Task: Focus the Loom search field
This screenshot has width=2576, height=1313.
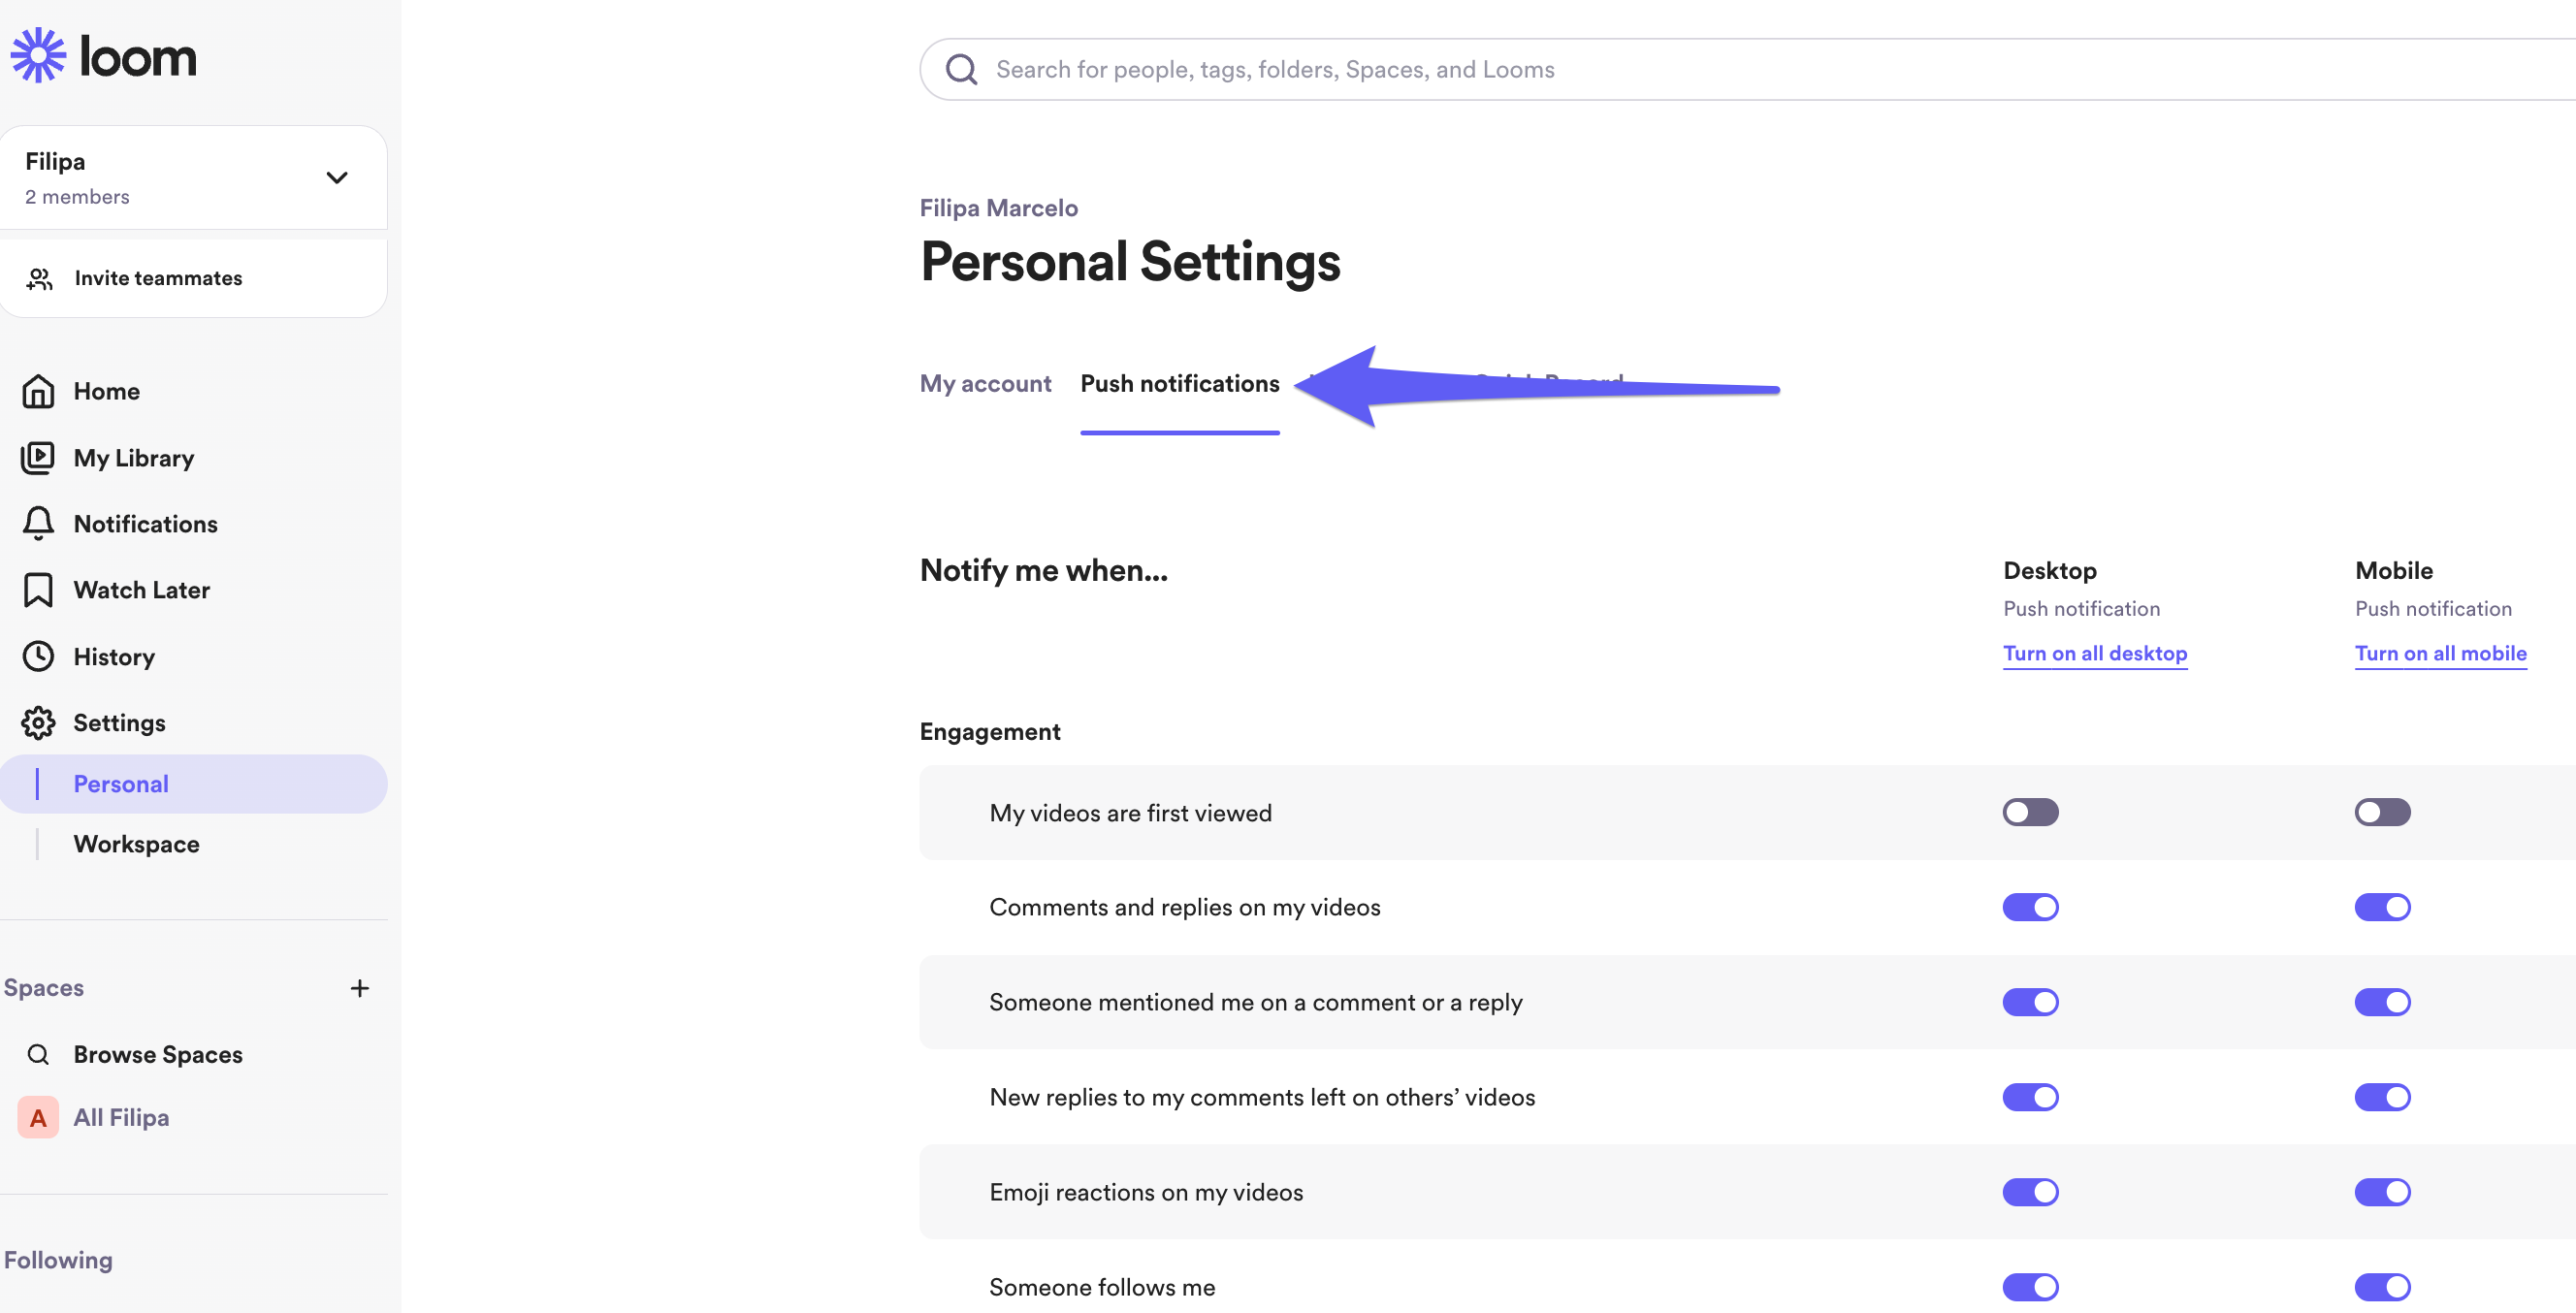Action: click(1500, 70)
